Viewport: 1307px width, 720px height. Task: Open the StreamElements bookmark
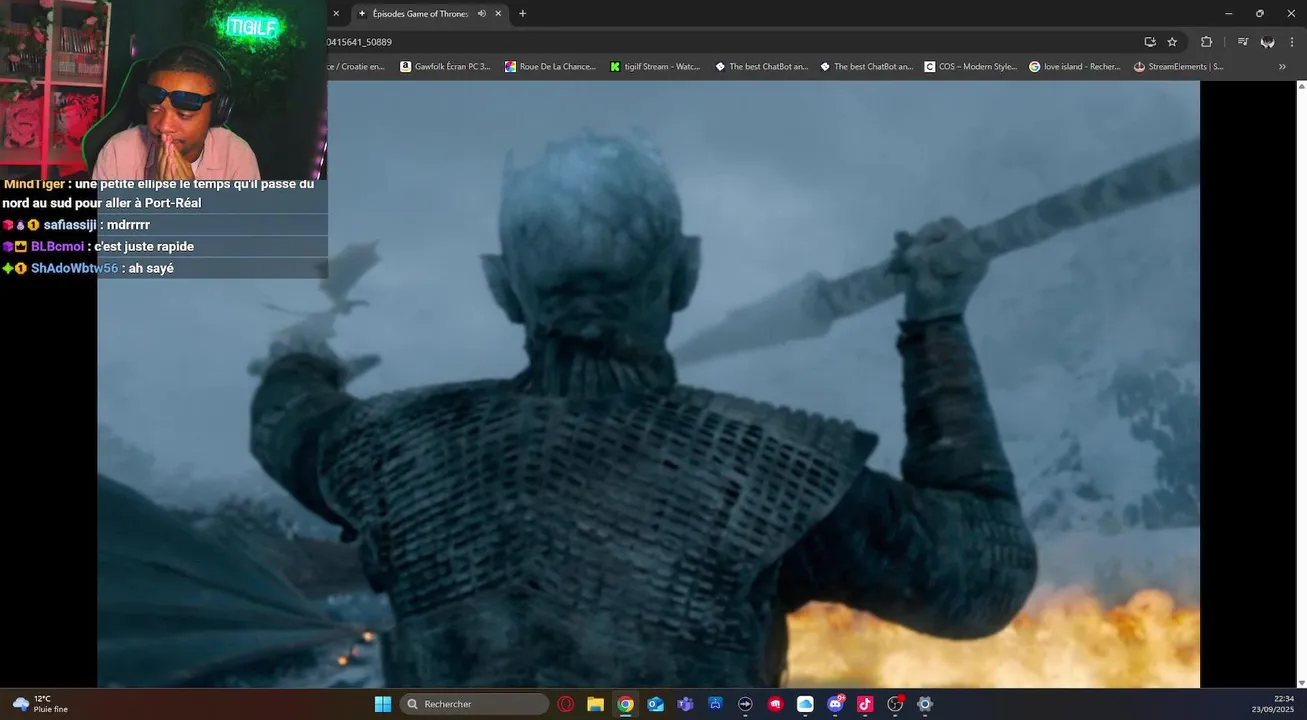(1179, 67)
